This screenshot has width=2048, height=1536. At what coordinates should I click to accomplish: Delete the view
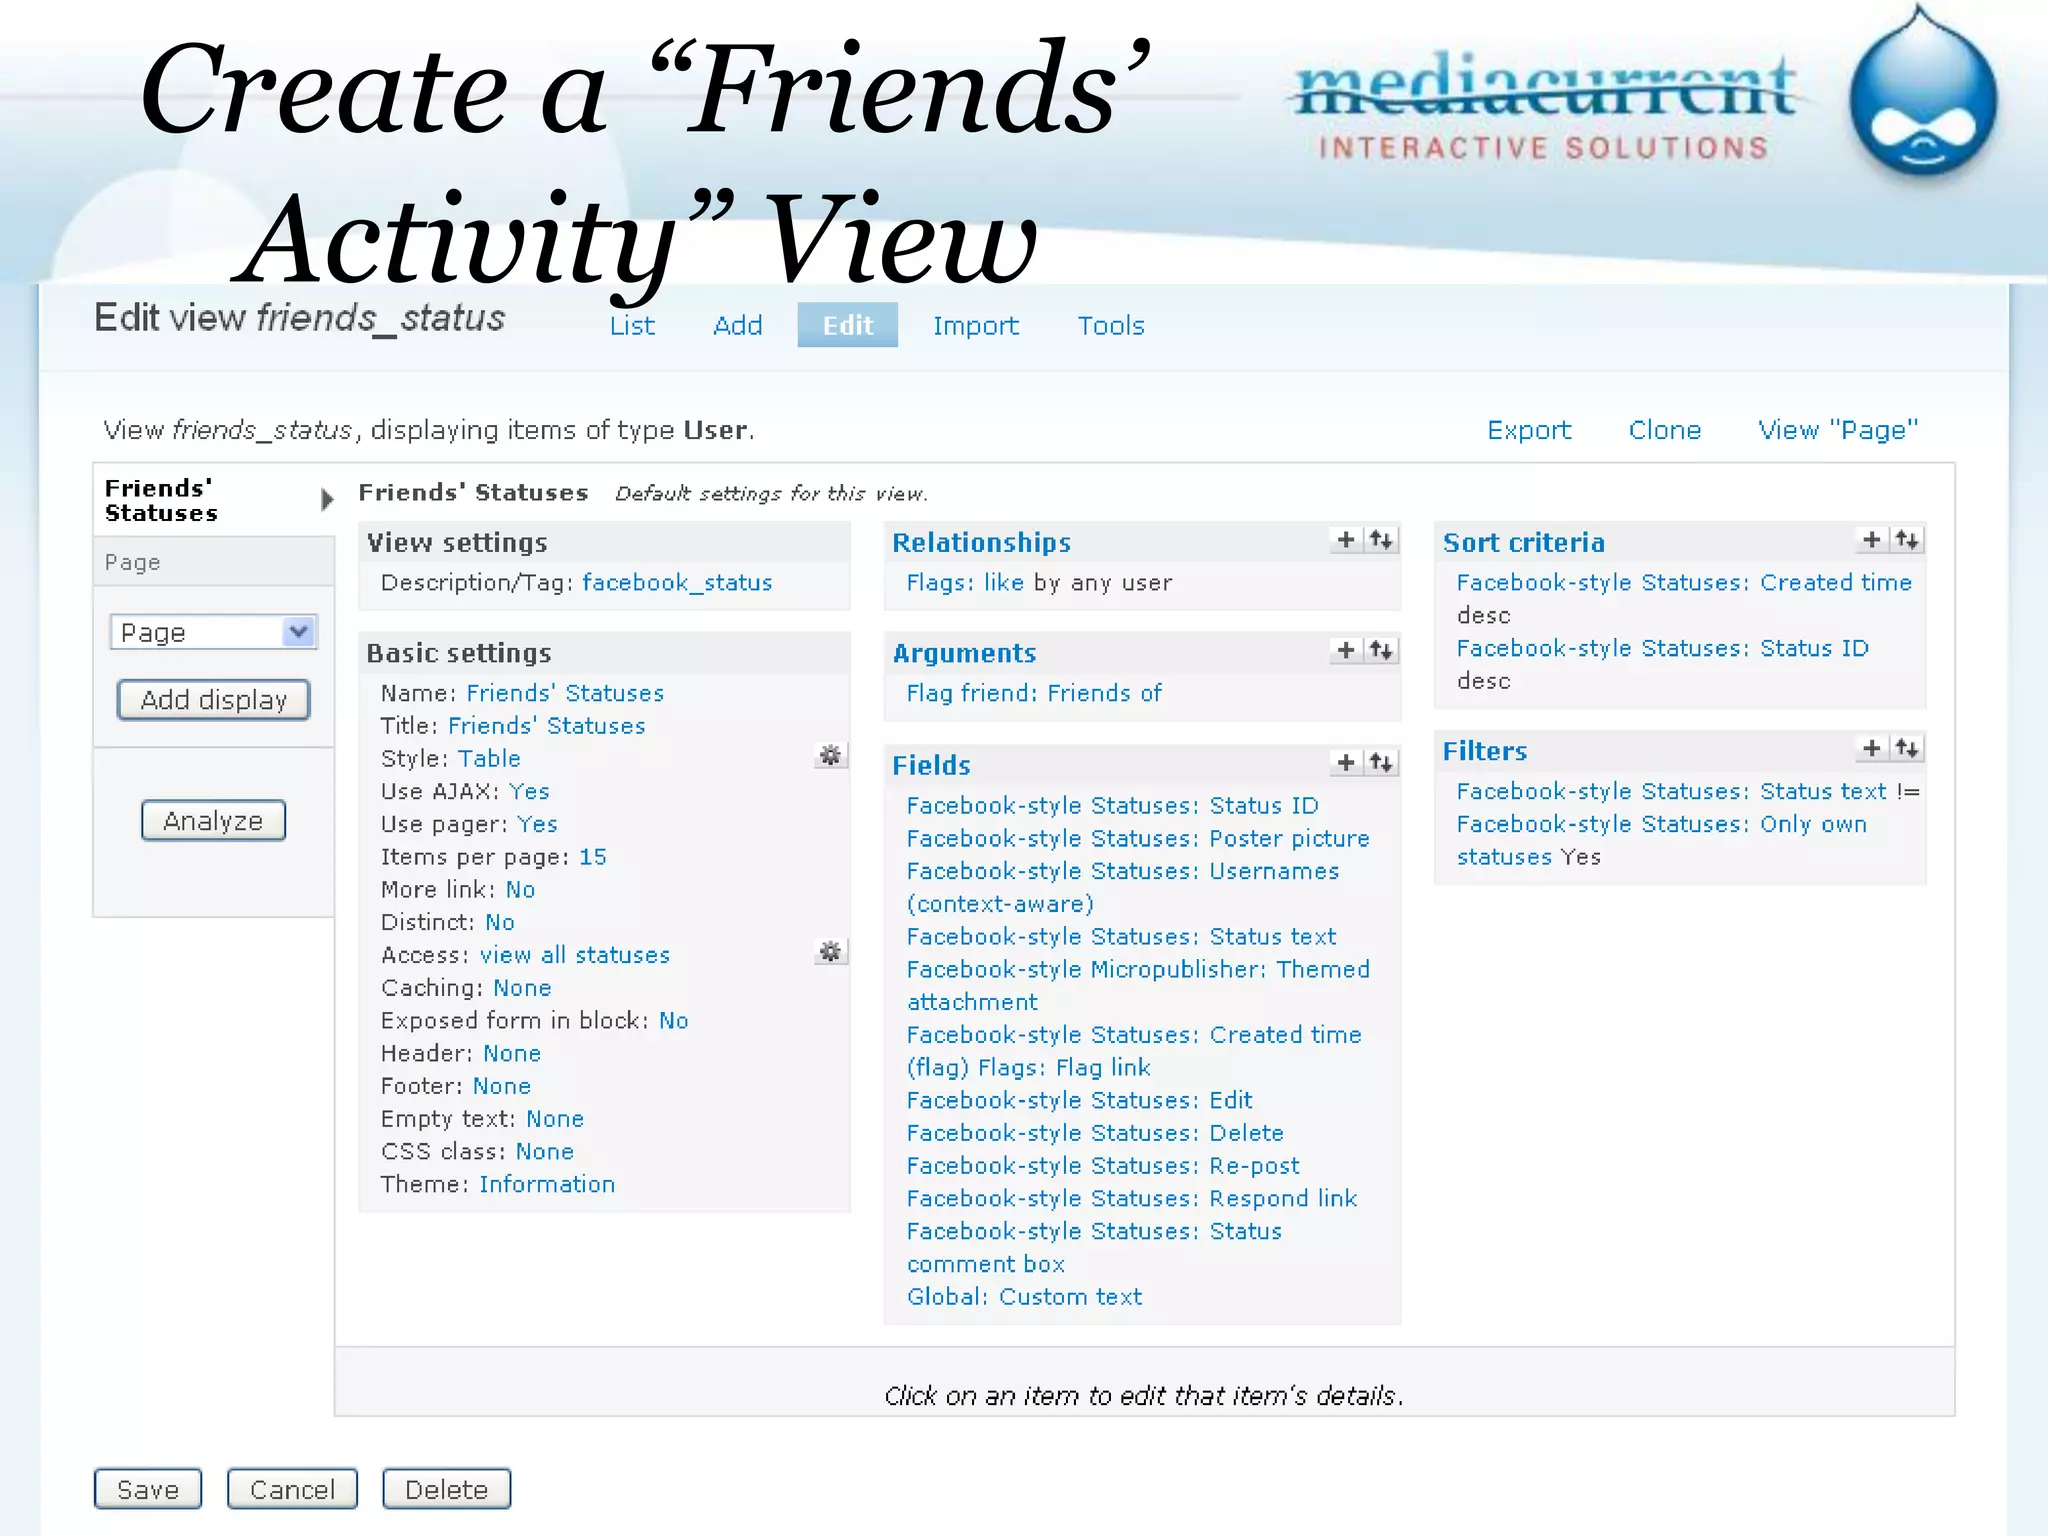coord(446,1489)
